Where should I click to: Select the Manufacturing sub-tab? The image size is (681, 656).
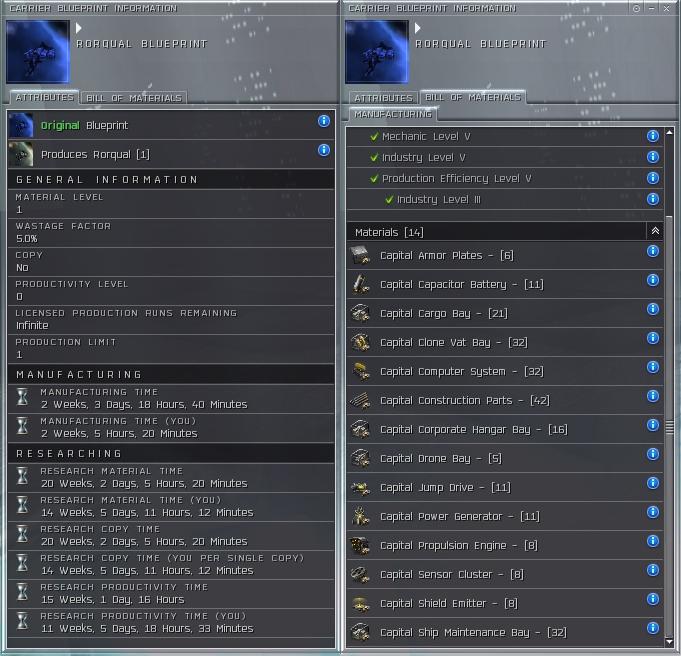click(x=393, y=114)
